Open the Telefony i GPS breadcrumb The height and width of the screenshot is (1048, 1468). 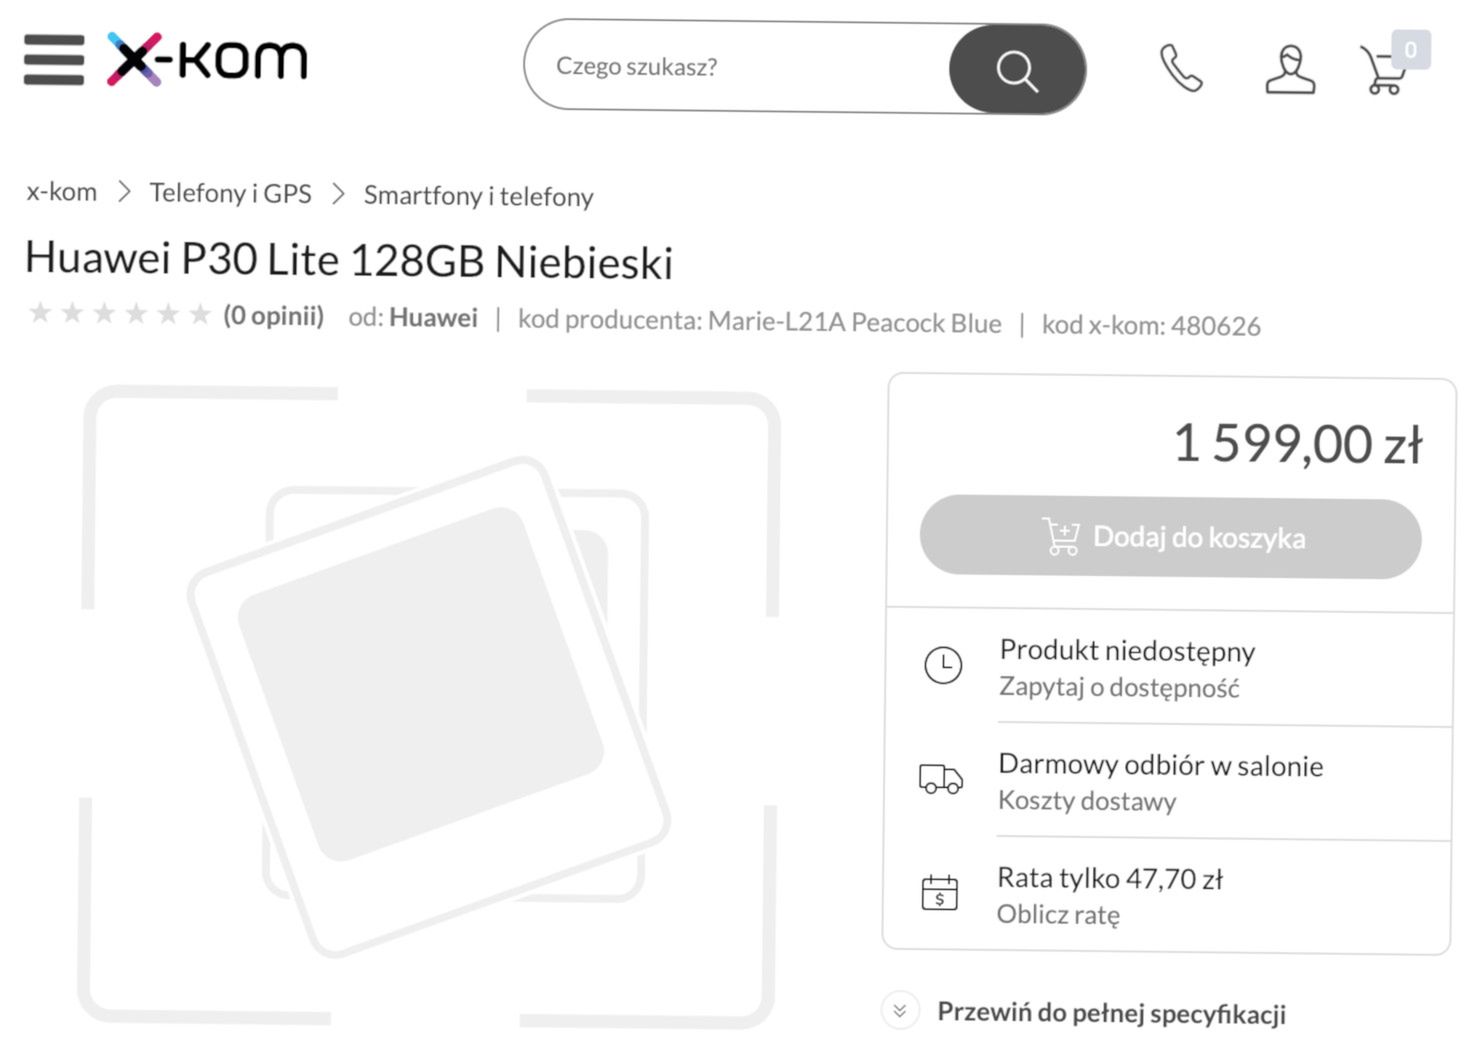230,193
